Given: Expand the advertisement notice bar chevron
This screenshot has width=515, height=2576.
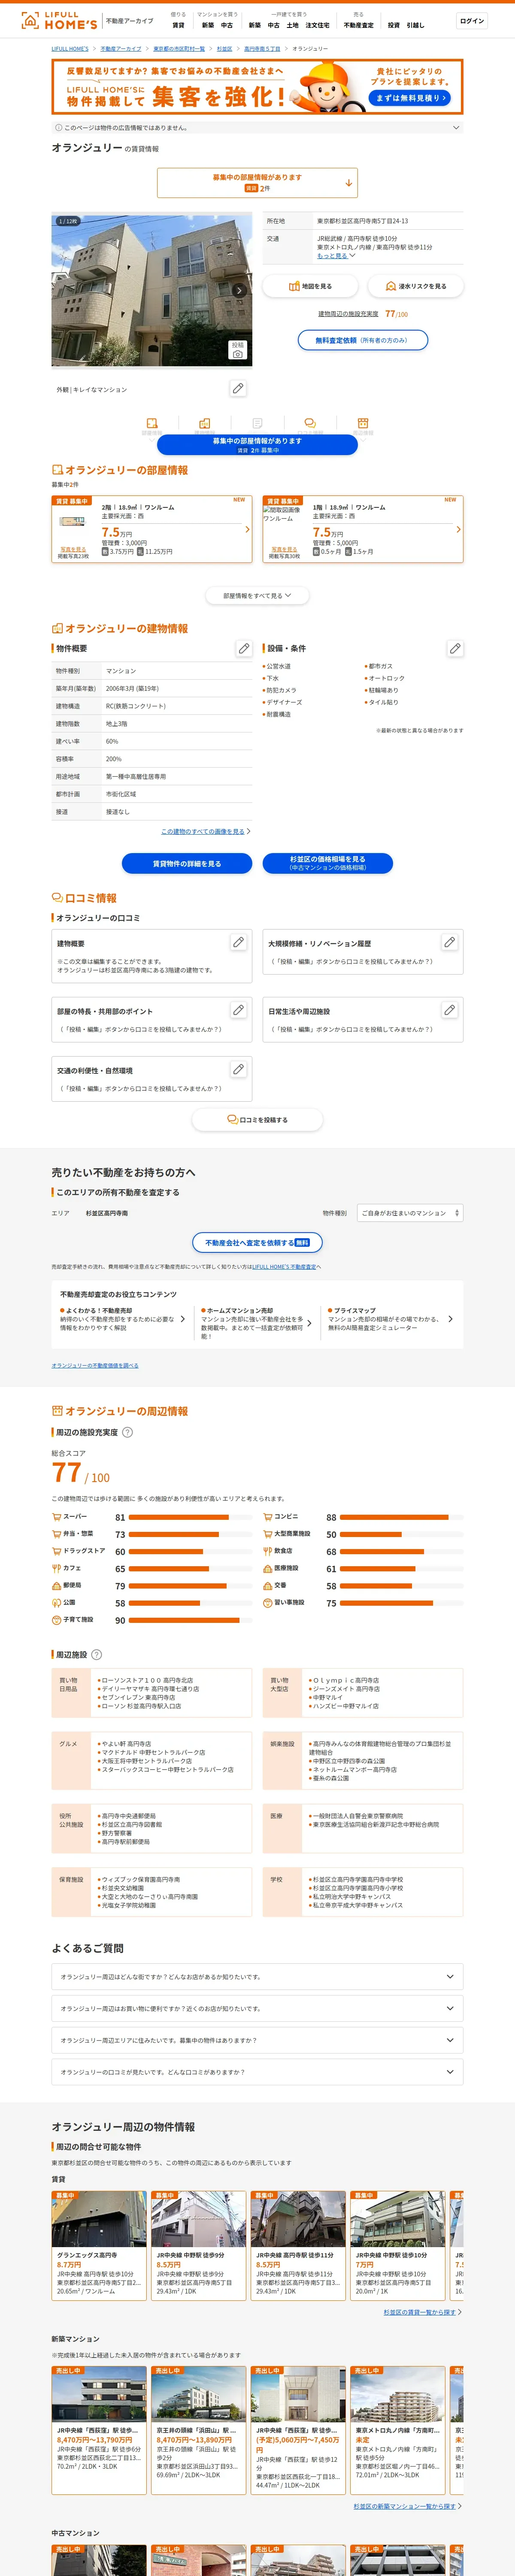Looking at the screenshot, I should [x=457, y=128].
